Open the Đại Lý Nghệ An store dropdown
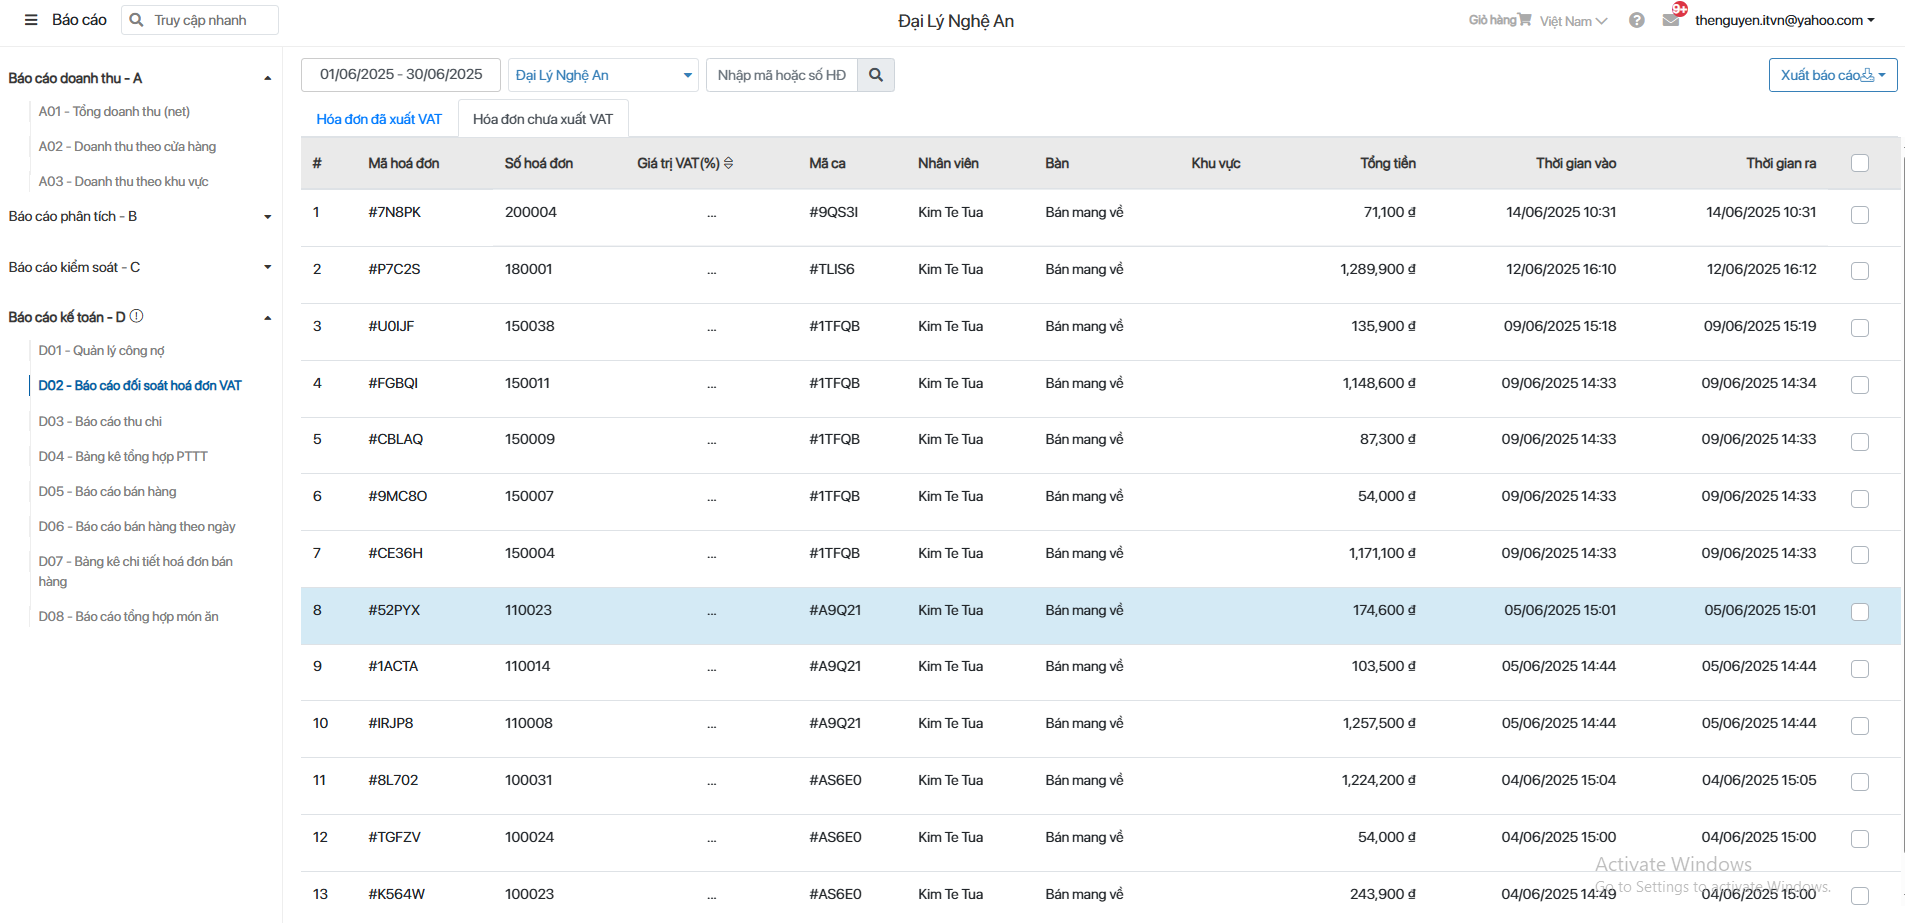 [603, 75]
